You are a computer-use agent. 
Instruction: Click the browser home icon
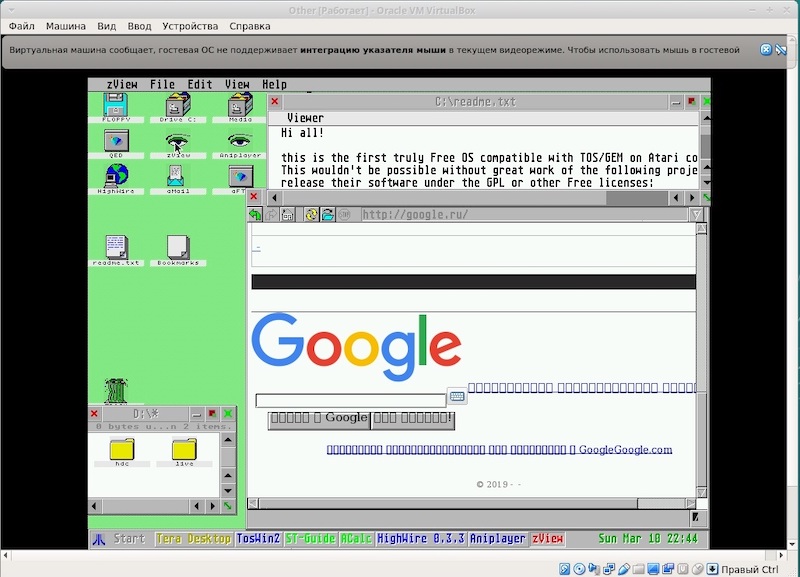288,214
